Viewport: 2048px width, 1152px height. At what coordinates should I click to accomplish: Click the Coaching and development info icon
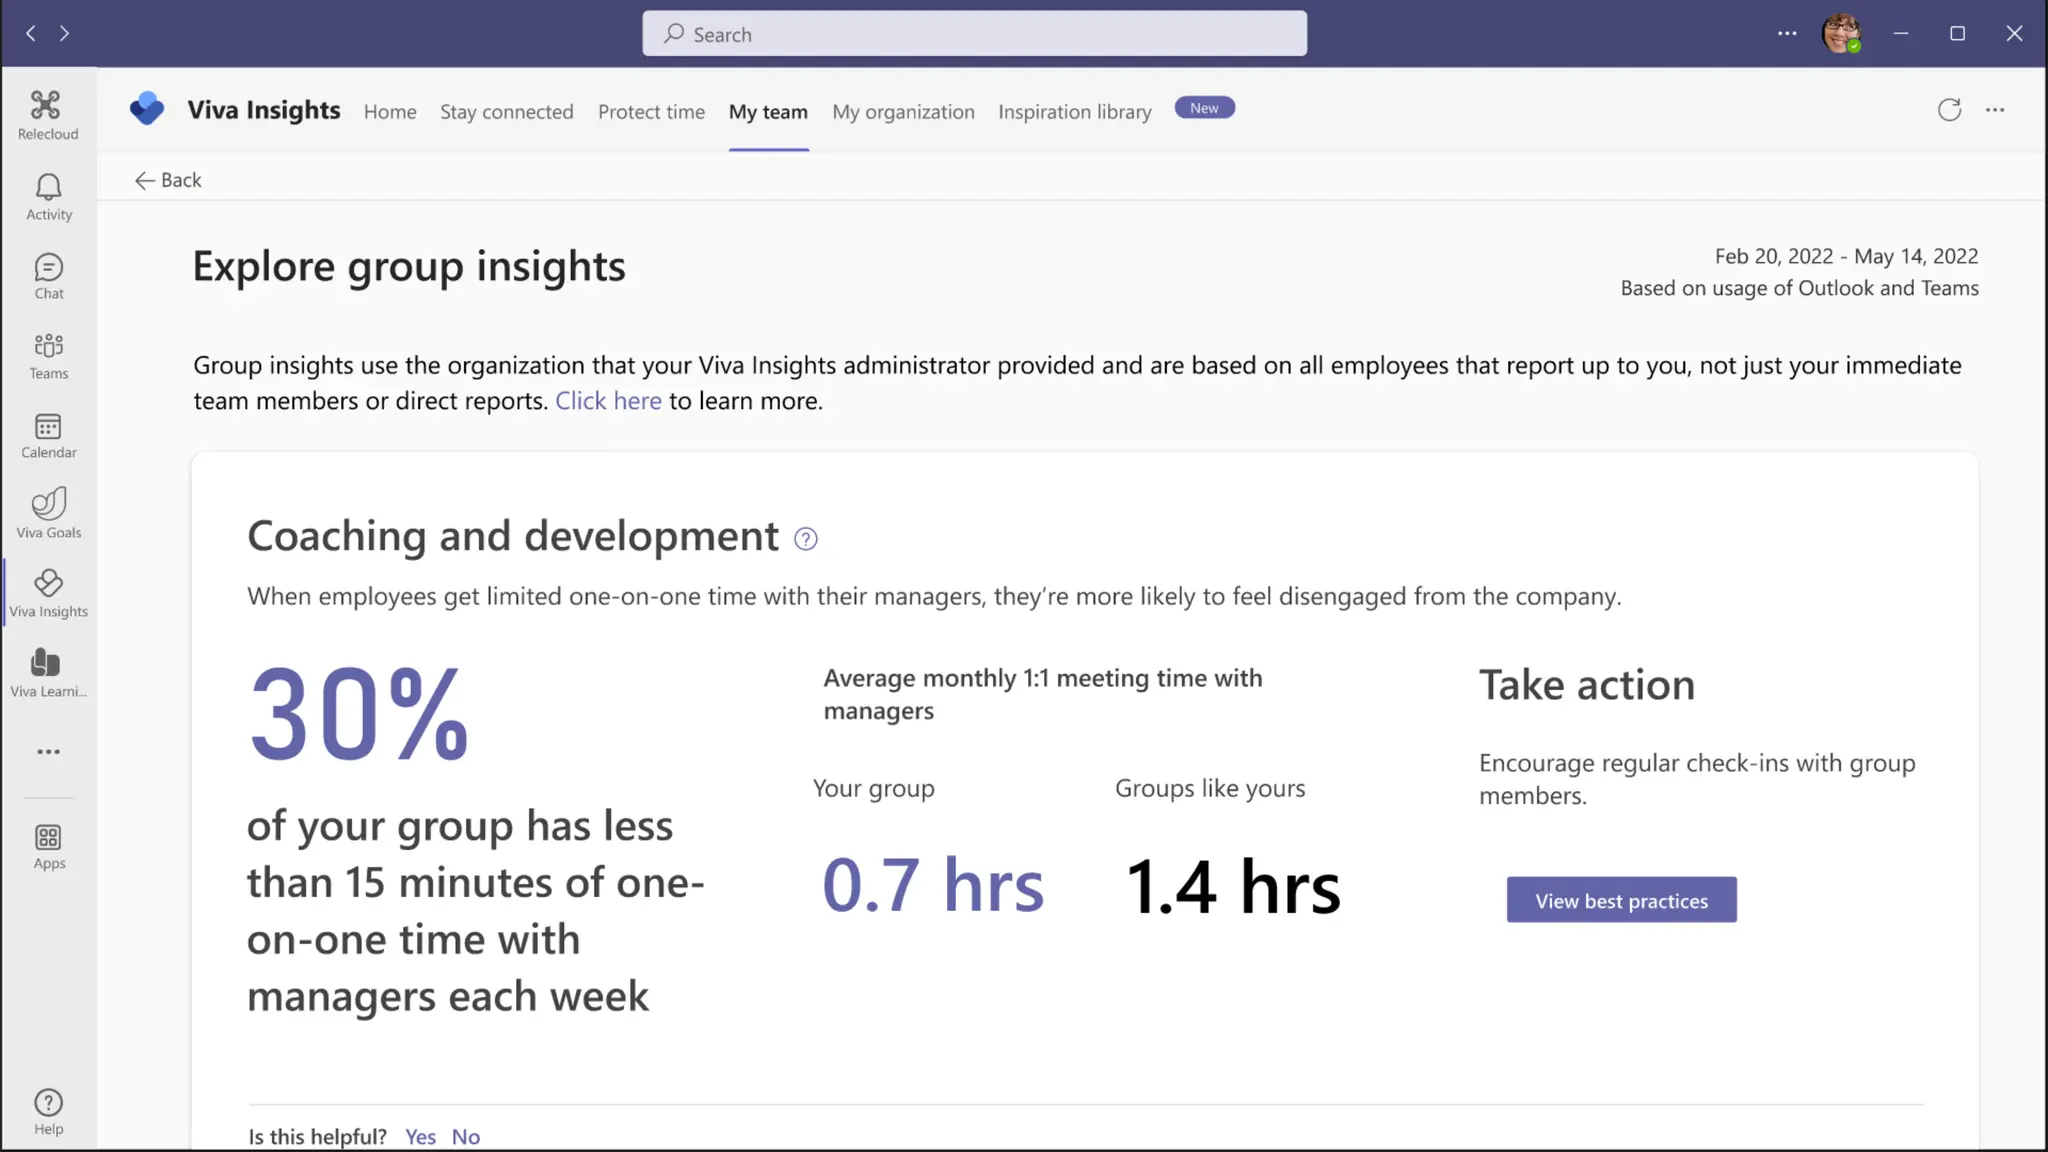(805, 540)
